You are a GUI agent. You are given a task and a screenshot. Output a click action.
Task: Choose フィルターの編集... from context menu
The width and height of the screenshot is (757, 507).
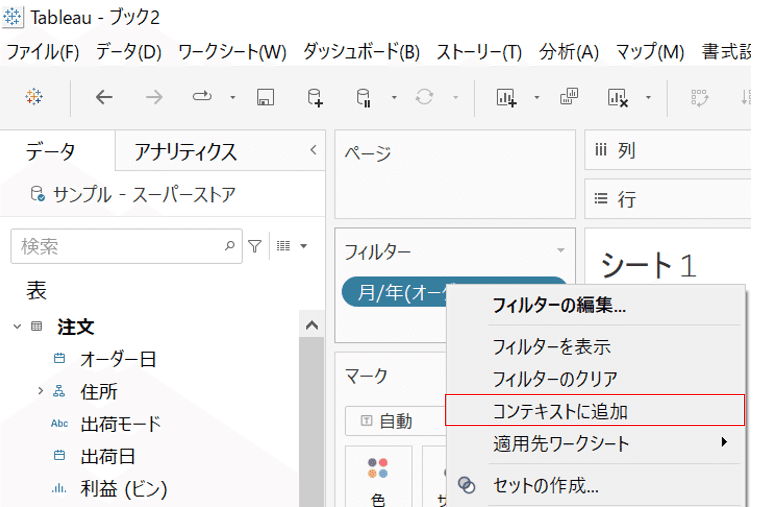[559, 305]
